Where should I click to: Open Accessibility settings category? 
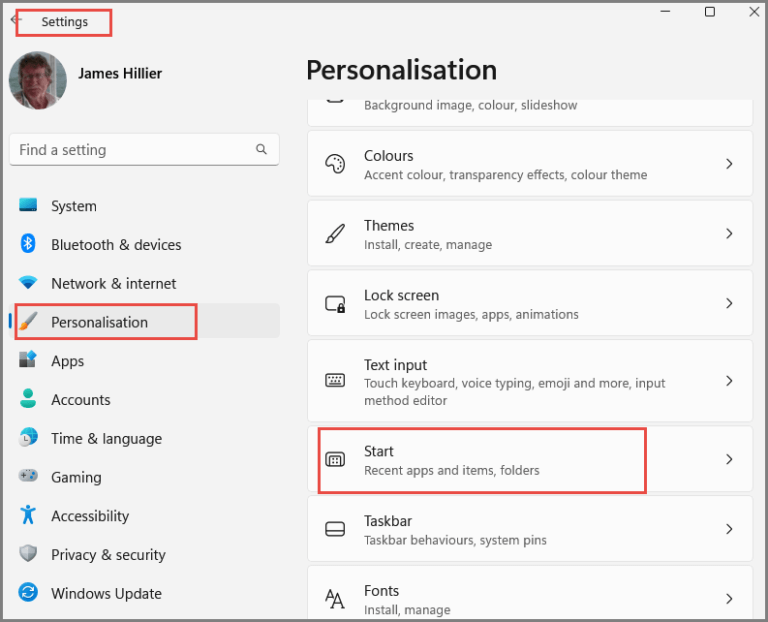pos(144,515)
